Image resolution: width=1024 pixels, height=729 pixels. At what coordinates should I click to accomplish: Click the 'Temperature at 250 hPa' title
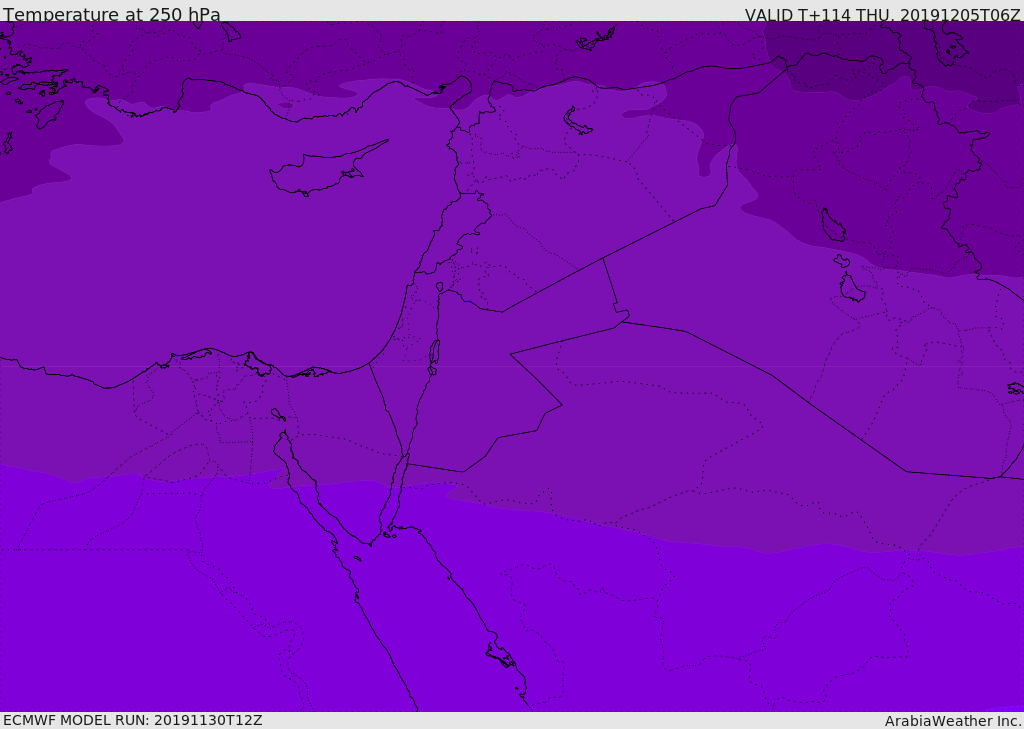point(112,14)
